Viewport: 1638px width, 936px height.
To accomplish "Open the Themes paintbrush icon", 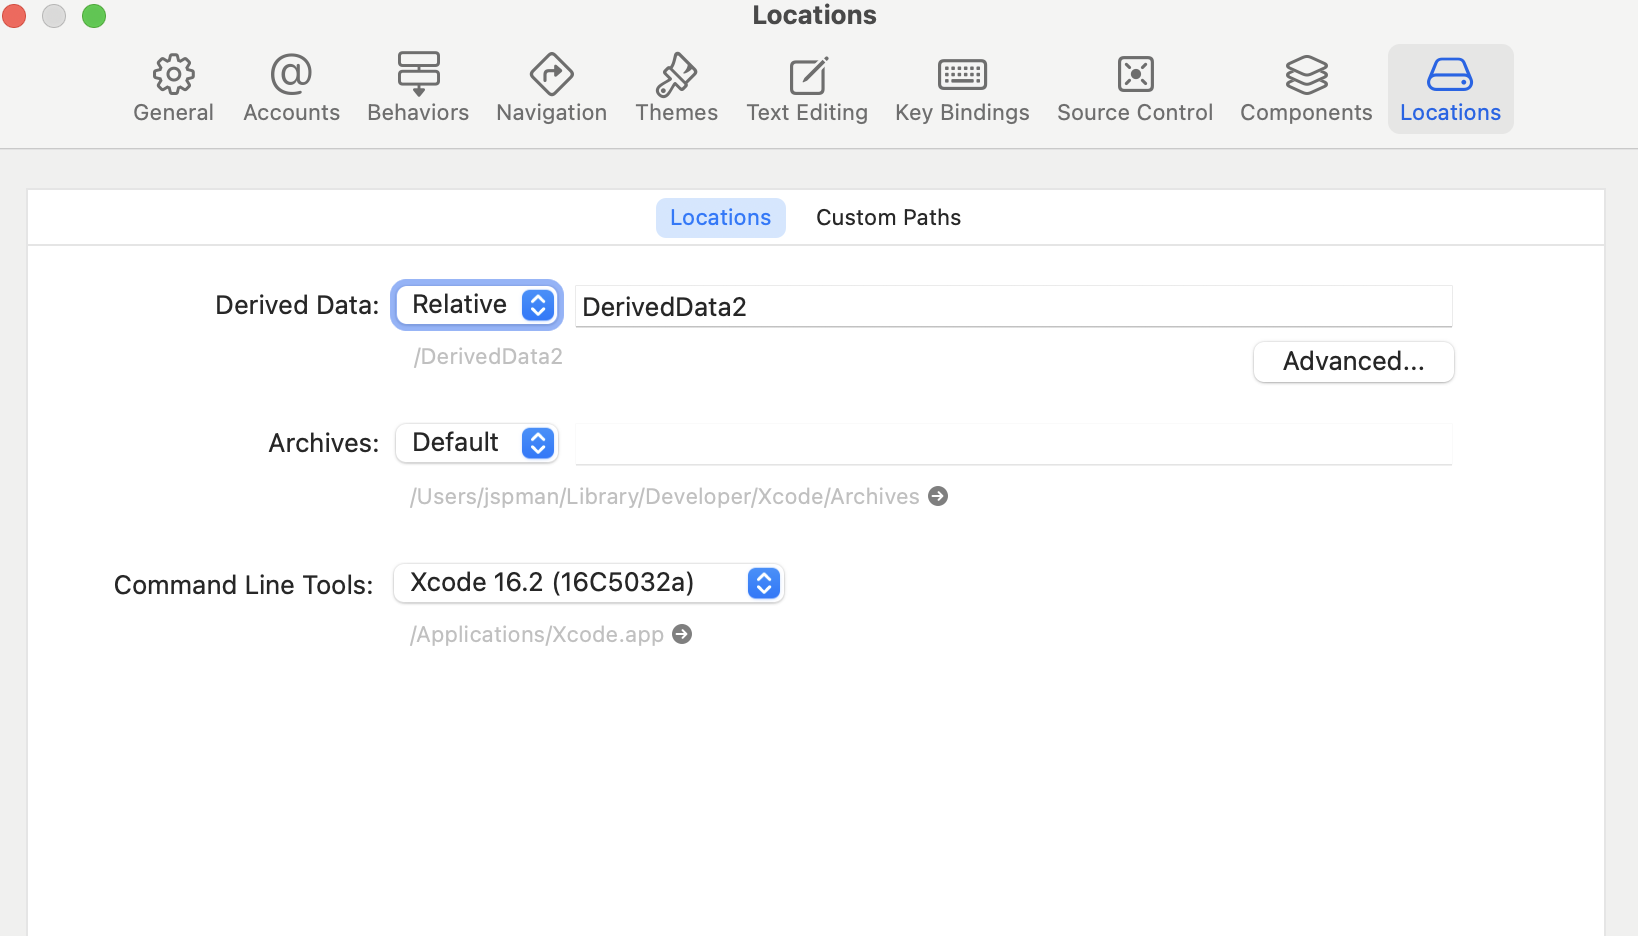I will click(676, 75).
